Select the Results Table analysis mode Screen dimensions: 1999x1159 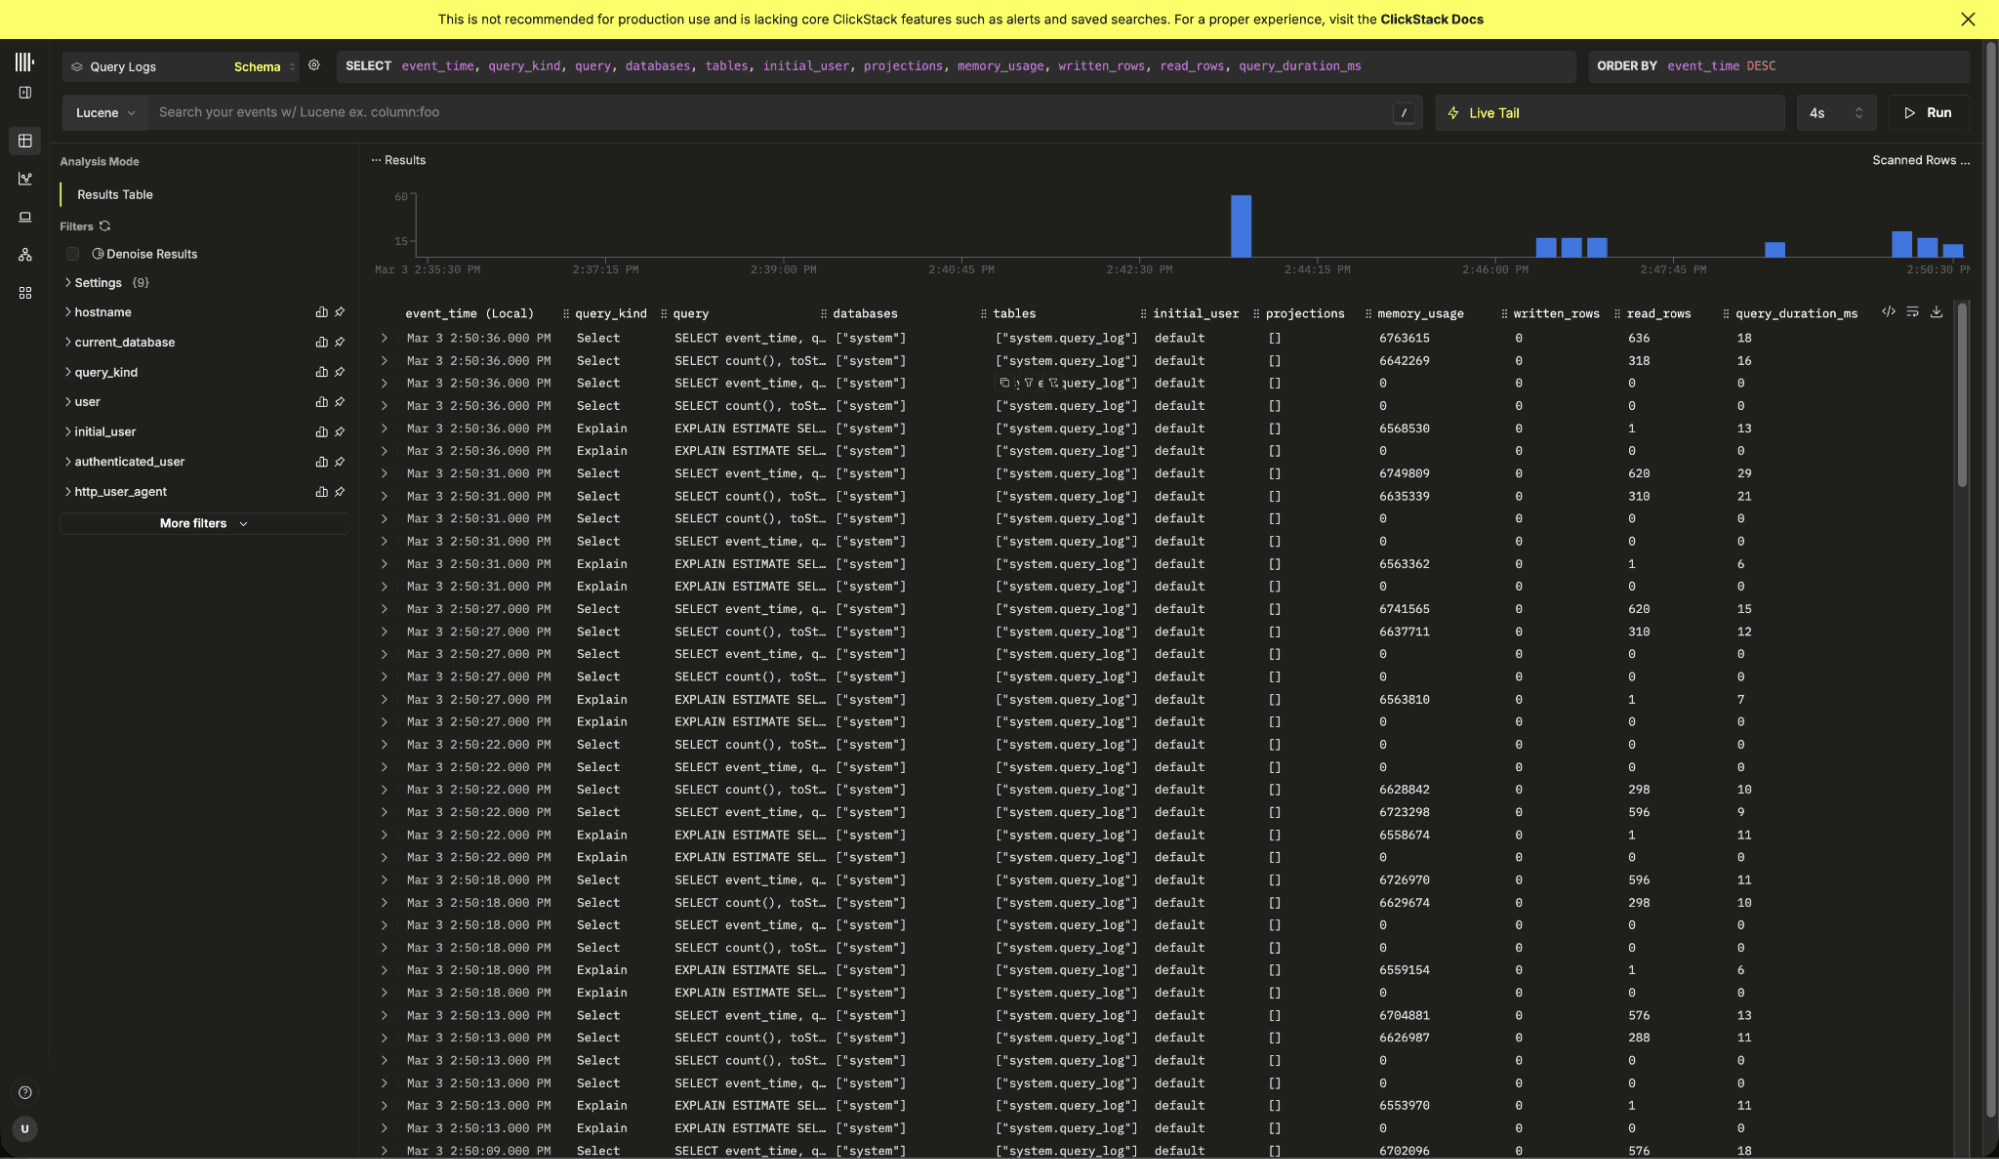point(115,195)
